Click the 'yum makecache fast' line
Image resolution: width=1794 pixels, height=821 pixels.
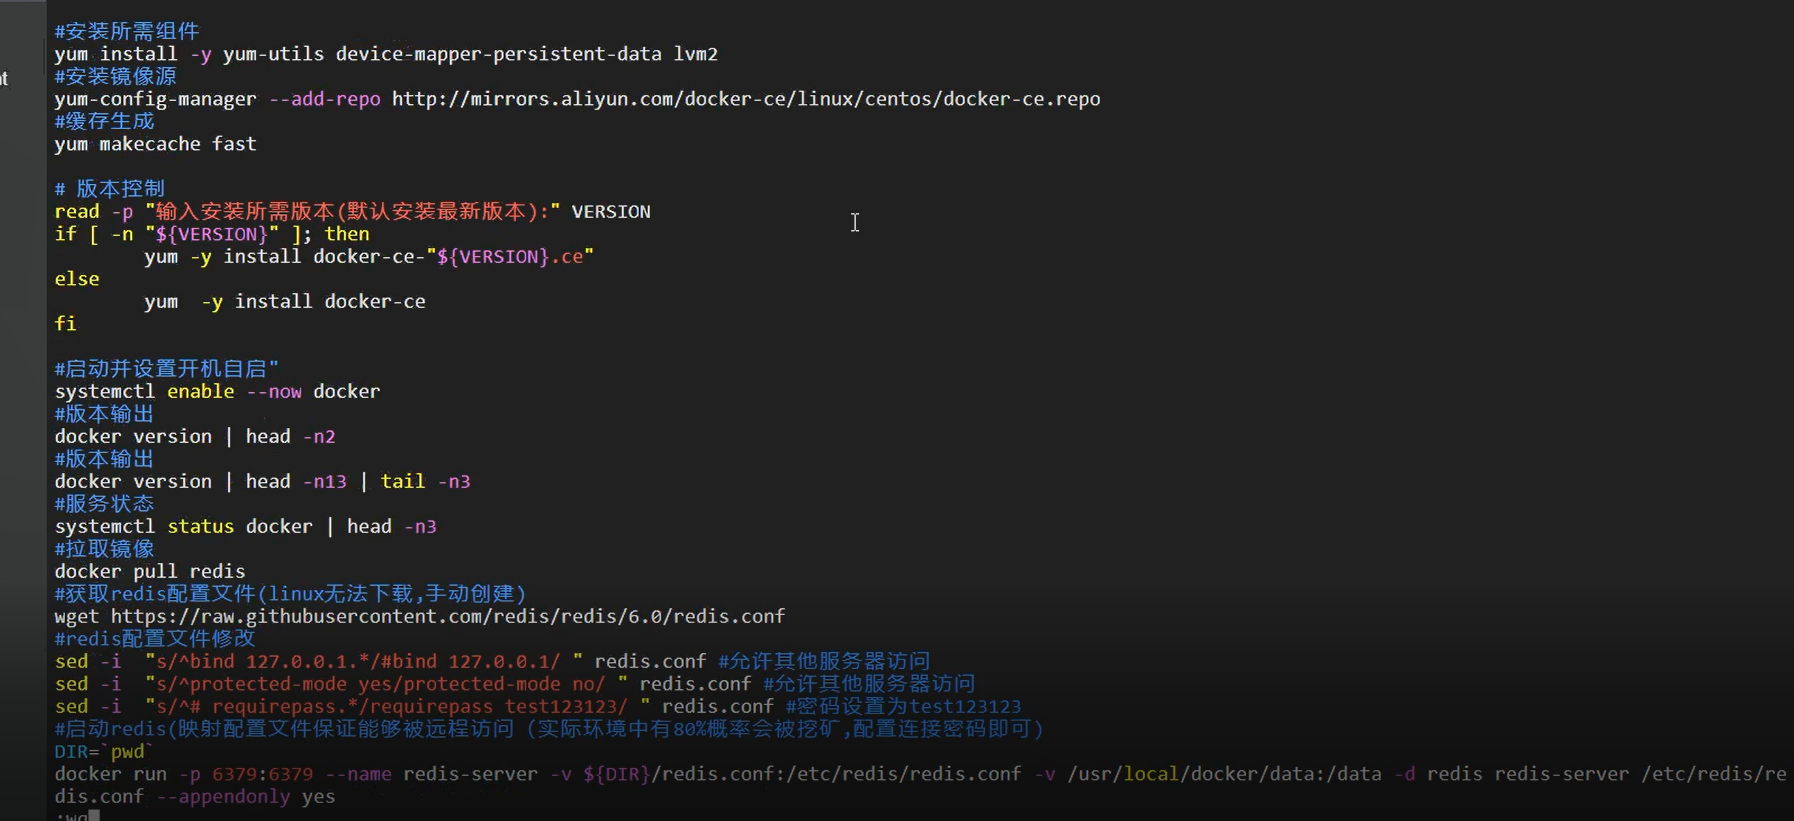pyautogui.click(x=155, y=144)
